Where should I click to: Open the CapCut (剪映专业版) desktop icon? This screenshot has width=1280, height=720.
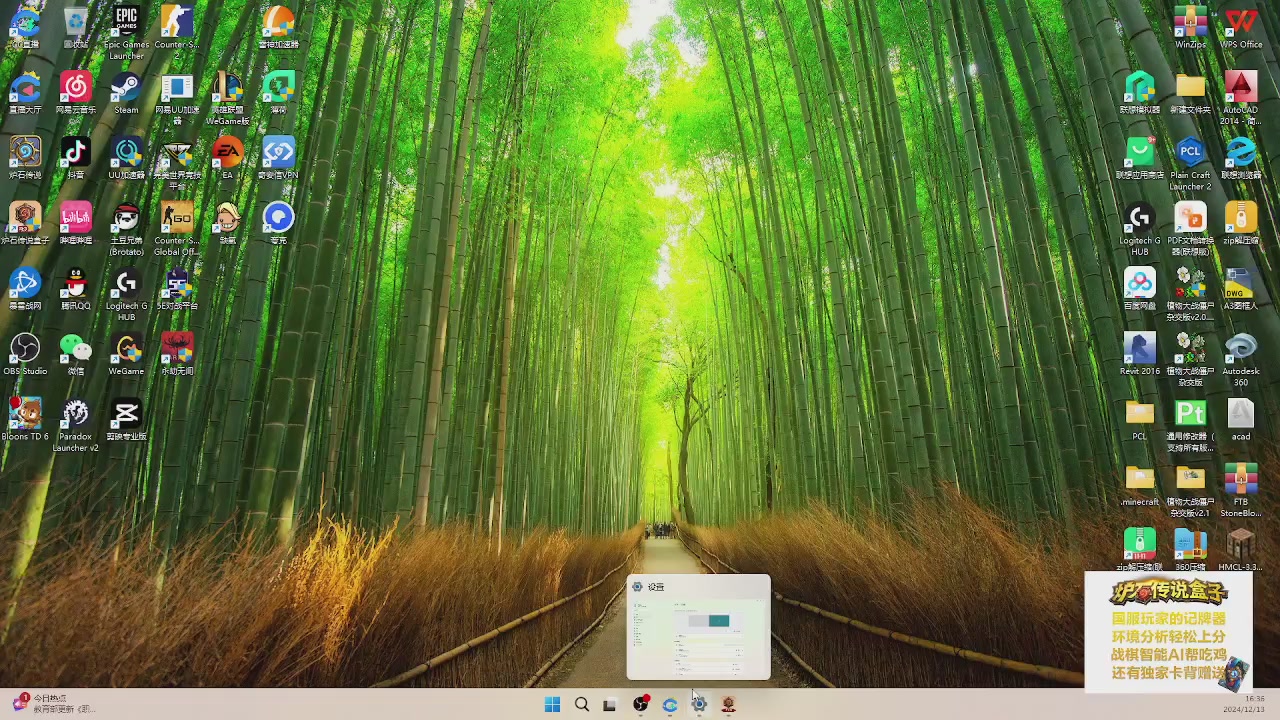coord(126,419)
